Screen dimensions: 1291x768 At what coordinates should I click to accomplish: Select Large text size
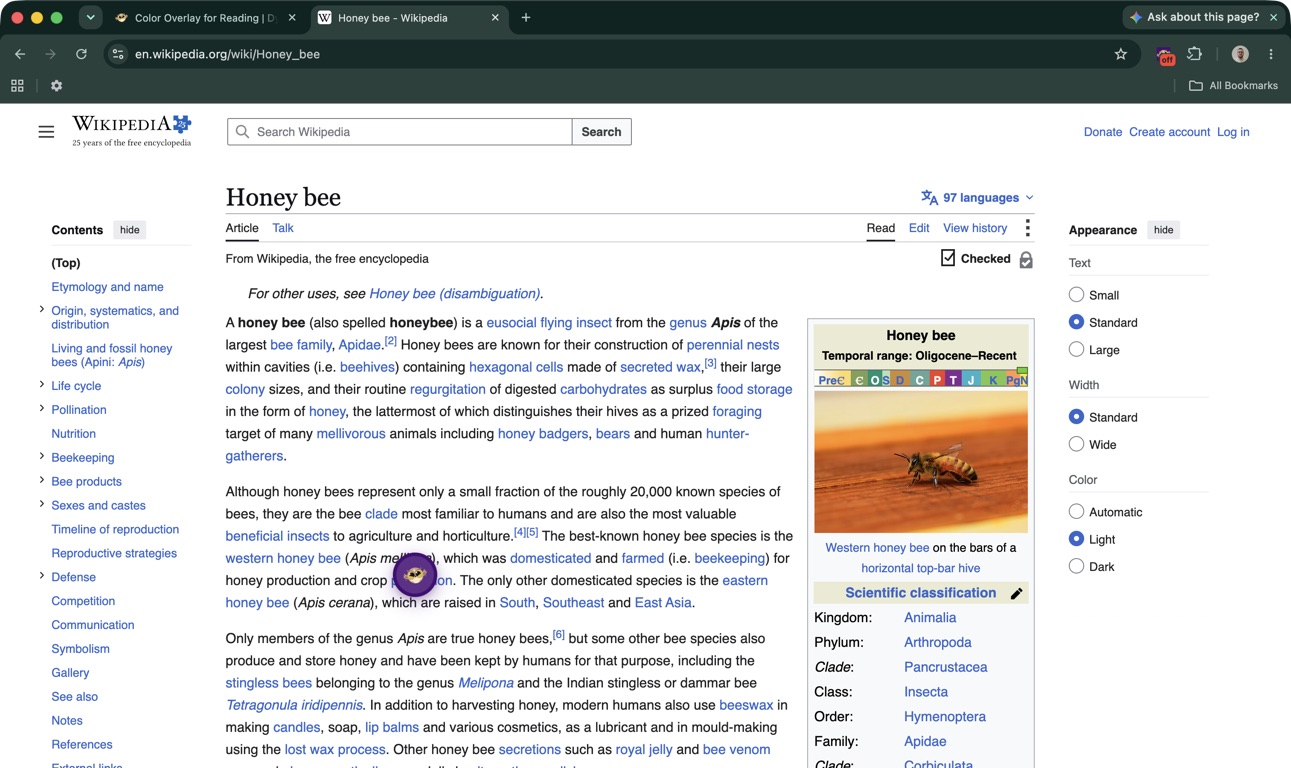(x=1076, y=350)
